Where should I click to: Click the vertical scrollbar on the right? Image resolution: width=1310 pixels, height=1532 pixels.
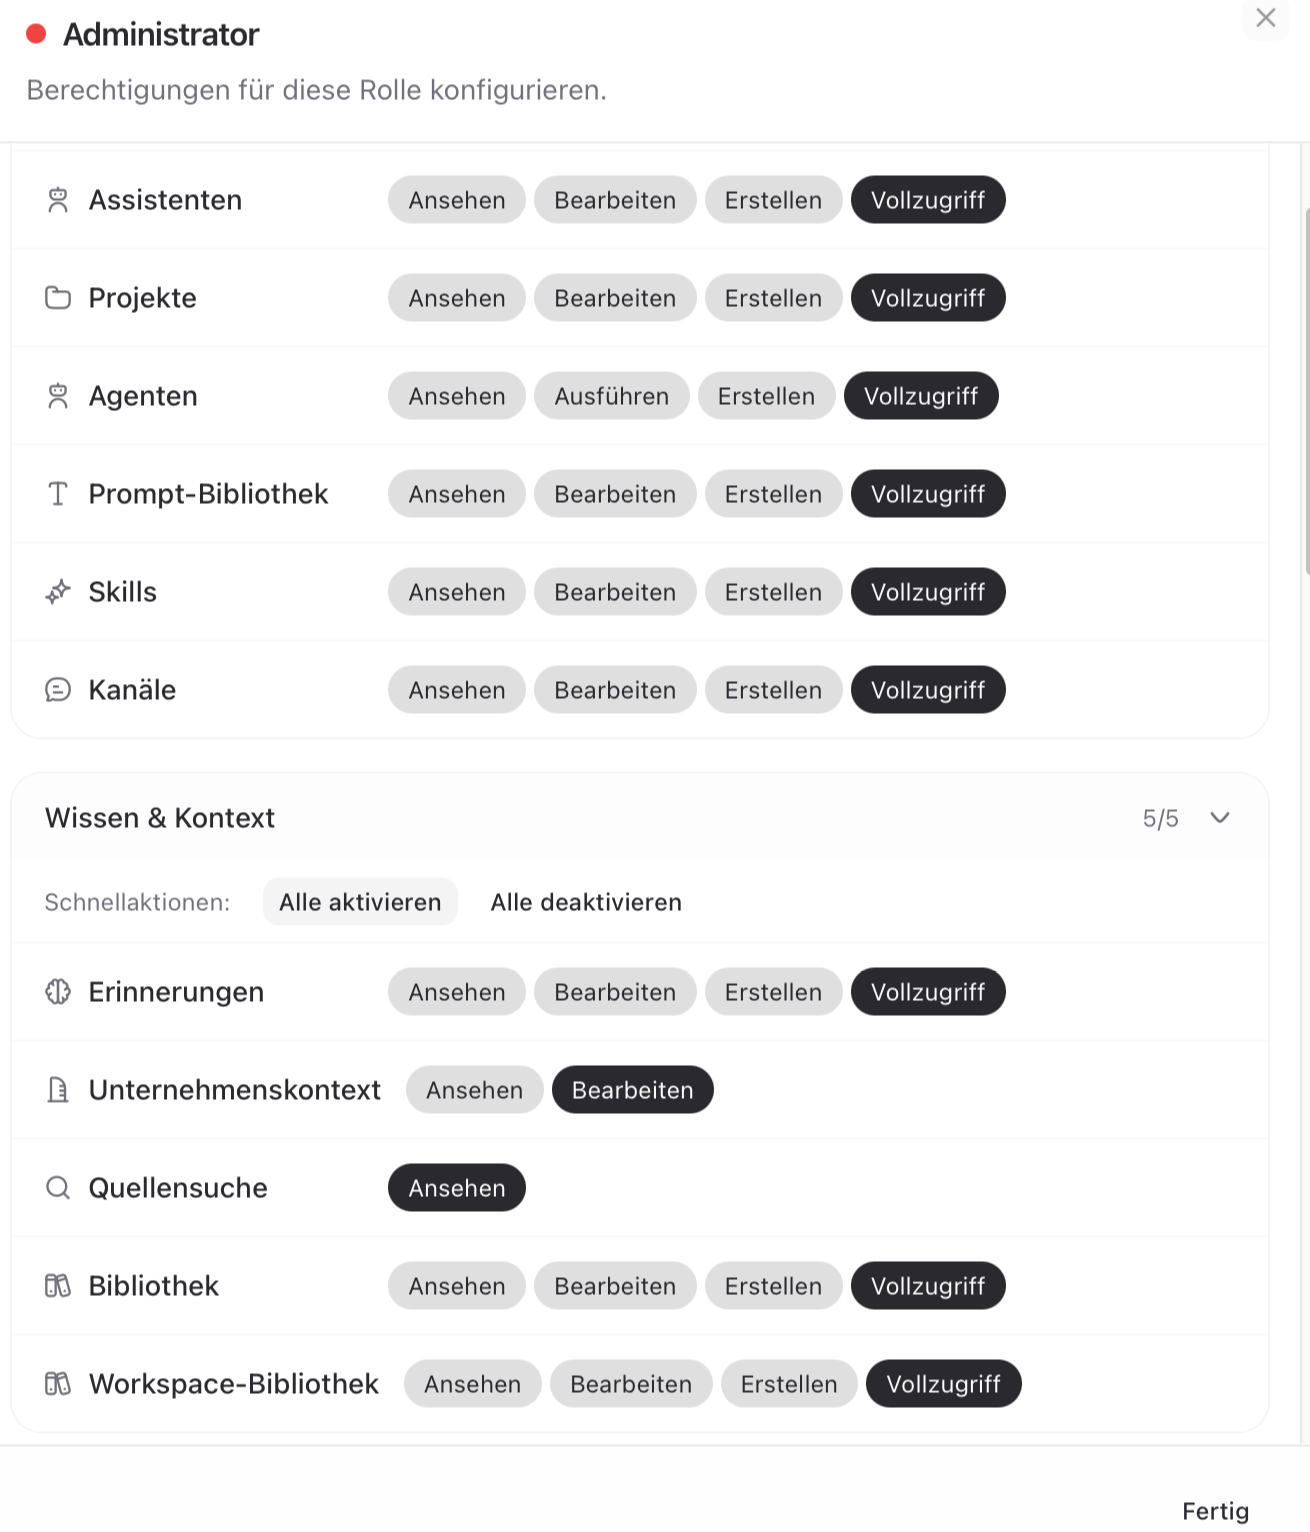(x=1306, y=392)
